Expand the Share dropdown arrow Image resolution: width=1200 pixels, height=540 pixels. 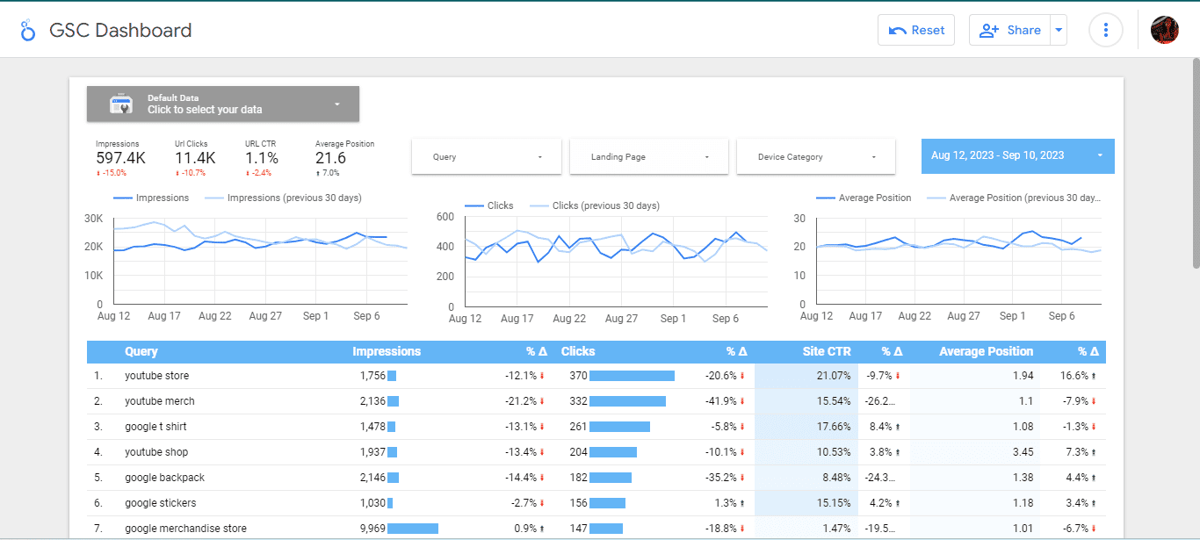click(1058, 30)
